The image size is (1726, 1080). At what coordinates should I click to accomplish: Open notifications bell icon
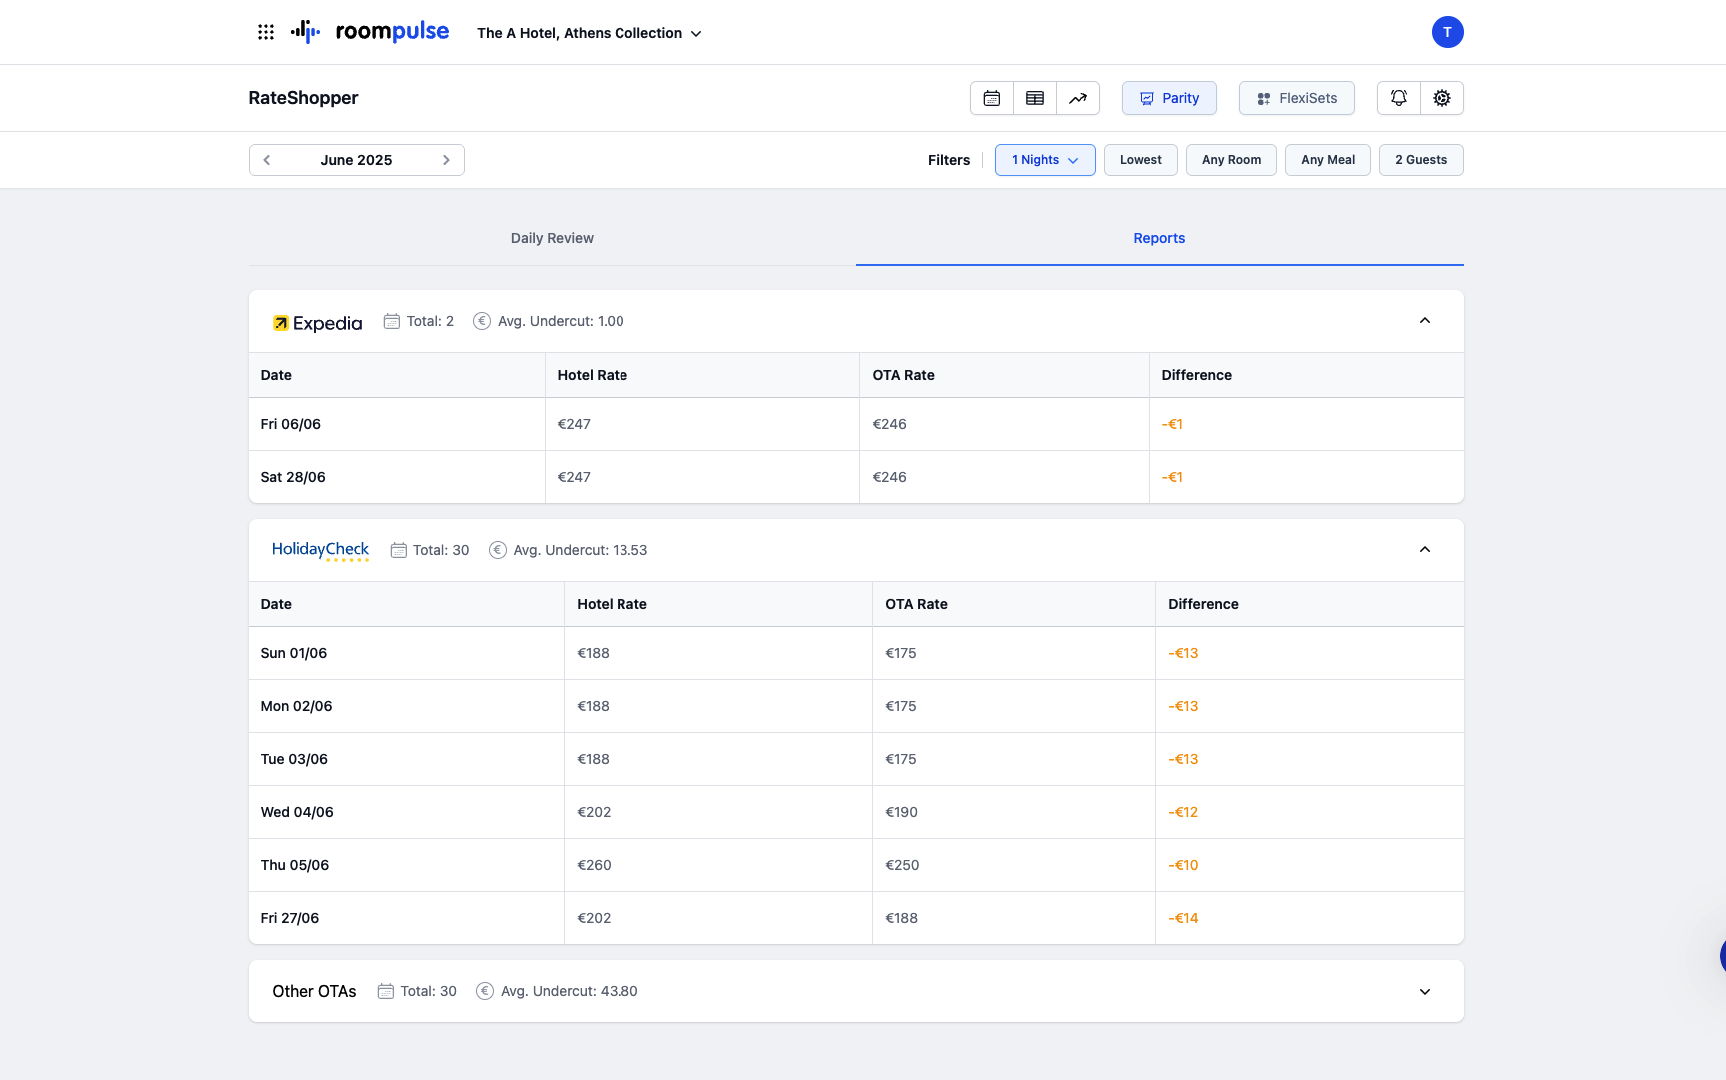pyautogui.click(x=1398, y=98)
